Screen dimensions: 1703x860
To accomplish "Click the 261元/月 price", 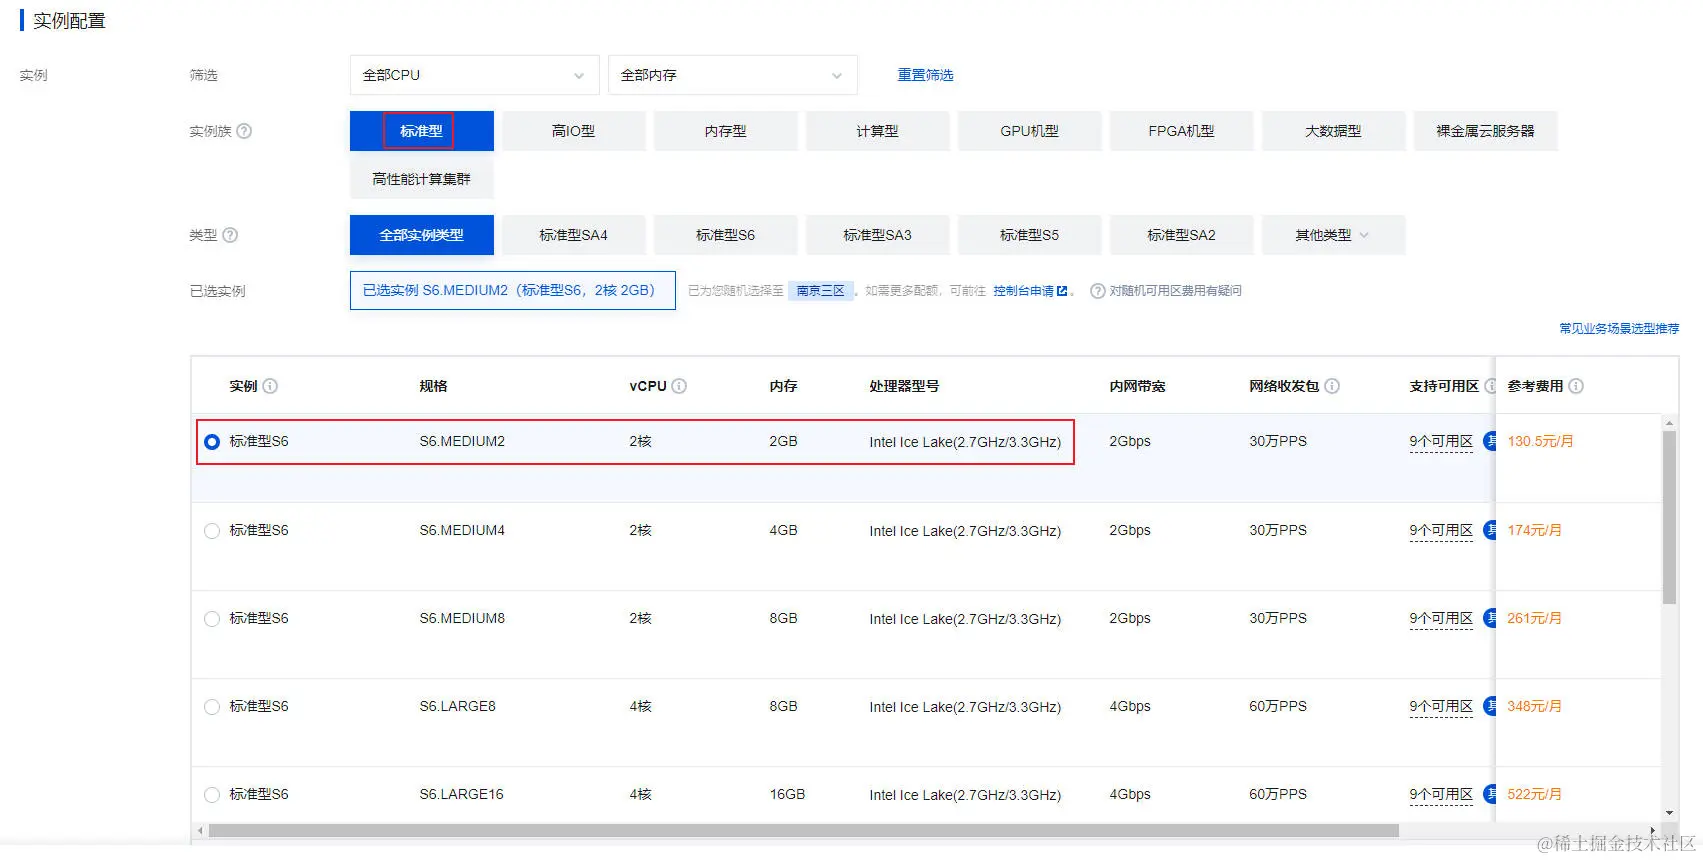I will coord(1534,619).
